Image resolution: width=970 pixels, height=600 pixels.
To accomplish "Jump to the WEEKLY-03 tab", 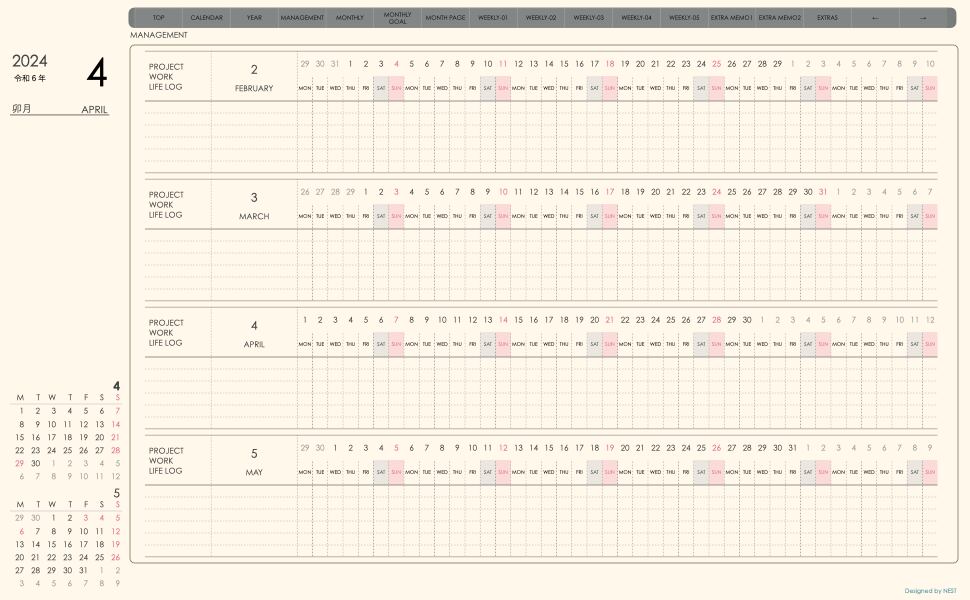I will point(588,17).
